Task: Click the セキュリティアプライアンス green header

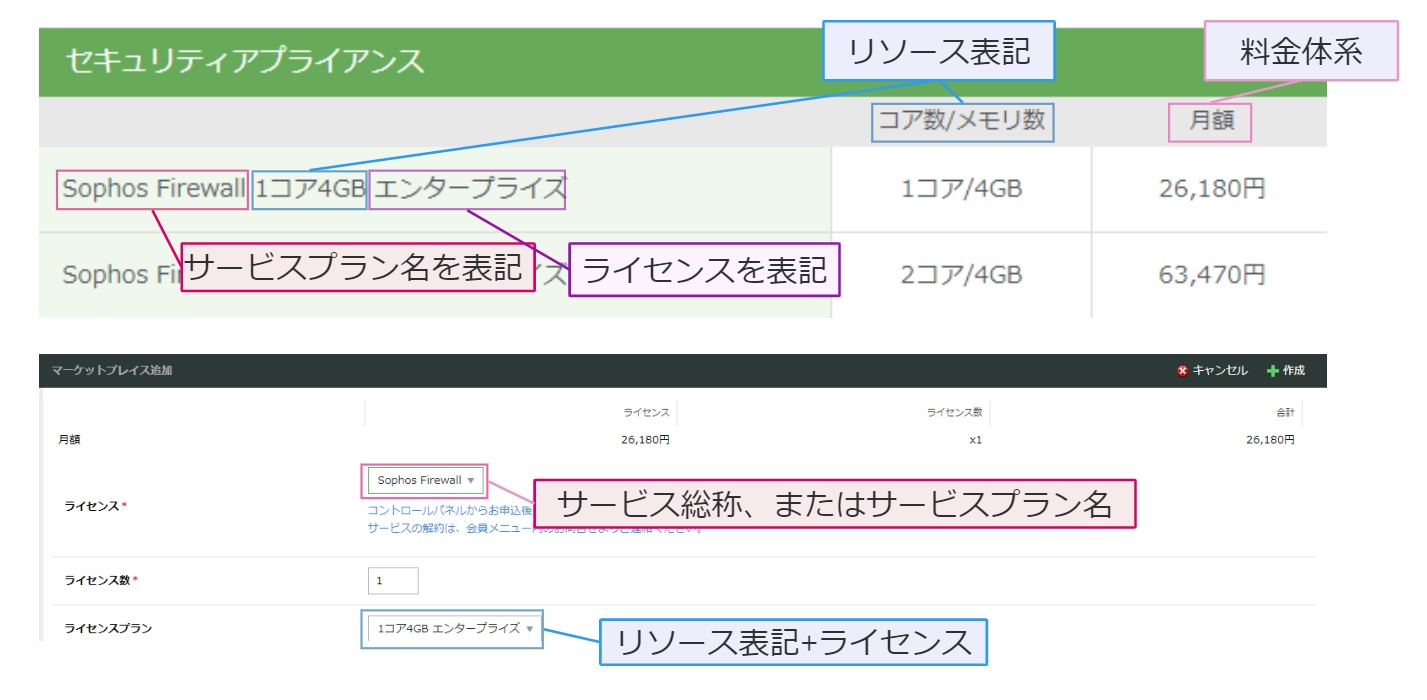Action: pos(245,61)
